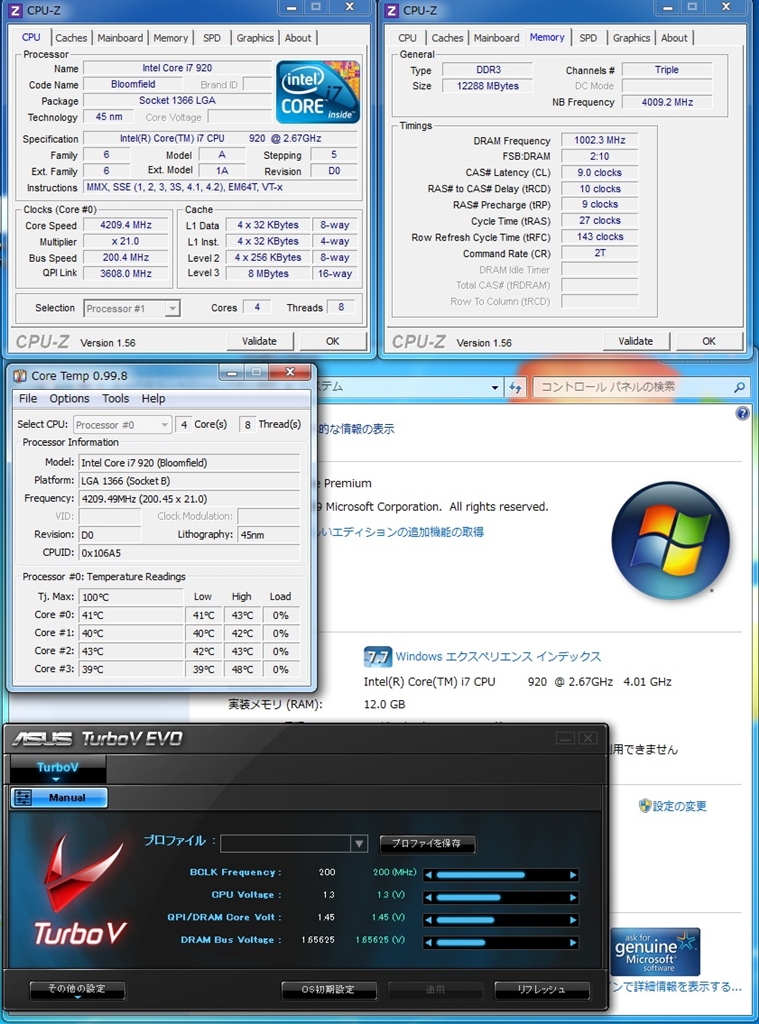Open the TurboV profile dropdown
Screen dimensions: 759x1024
(358, 844)
